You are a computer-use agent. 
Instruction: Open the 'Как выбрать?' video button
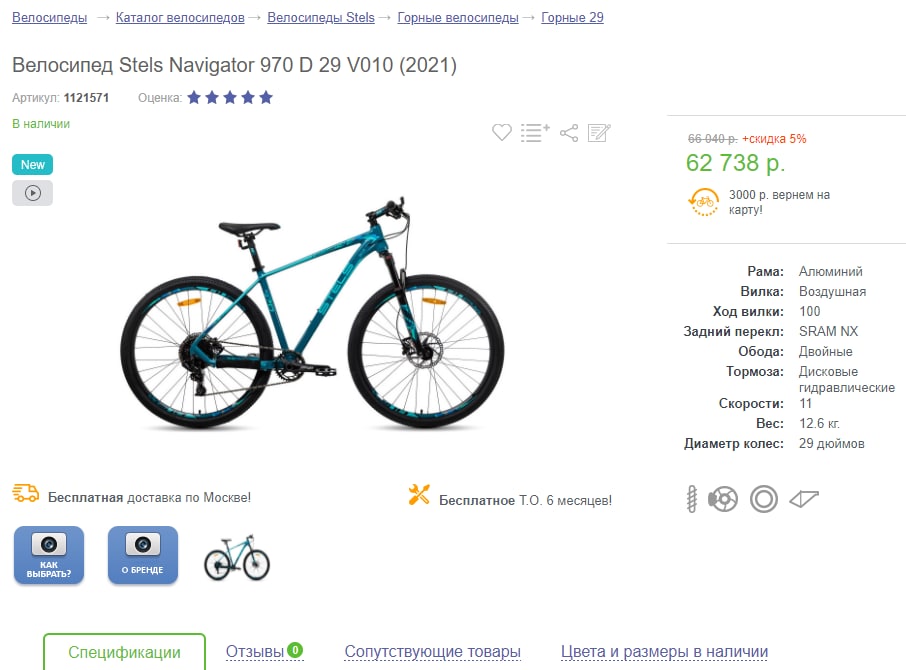tap(49, 555)
